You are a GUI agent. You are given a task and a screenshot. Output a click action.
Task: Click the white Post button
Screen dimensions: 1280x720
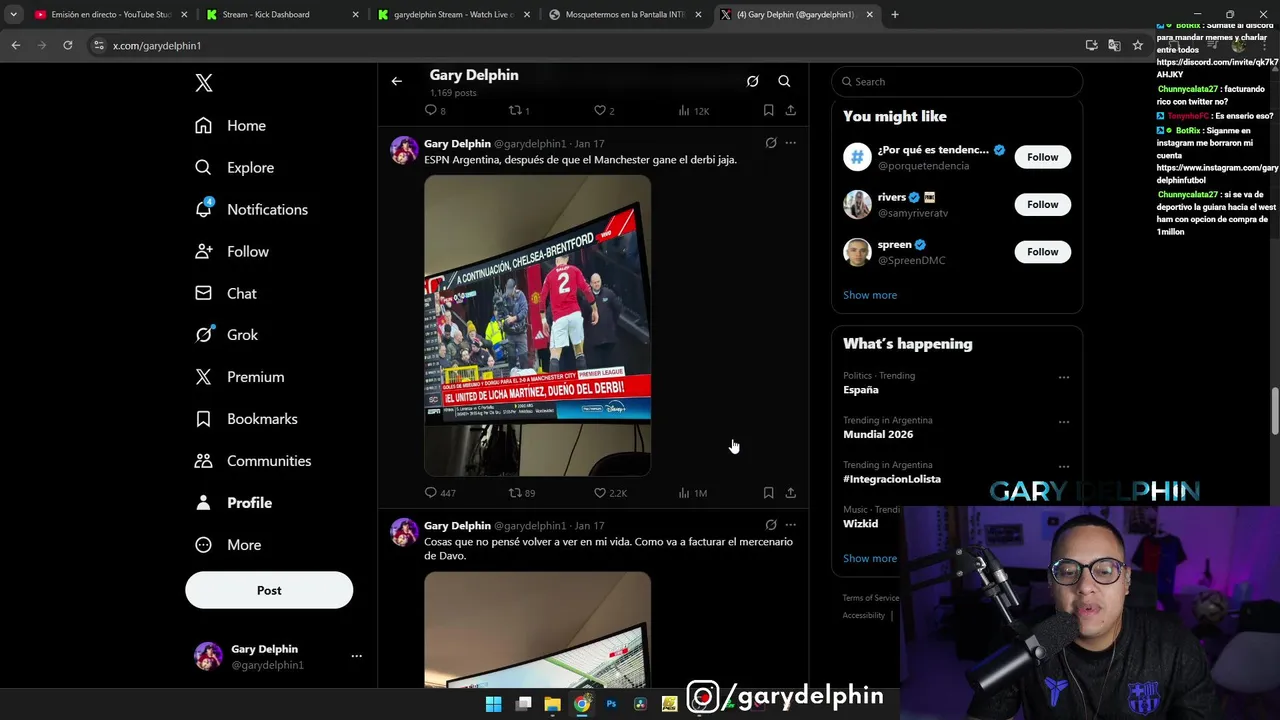point(269,590)
